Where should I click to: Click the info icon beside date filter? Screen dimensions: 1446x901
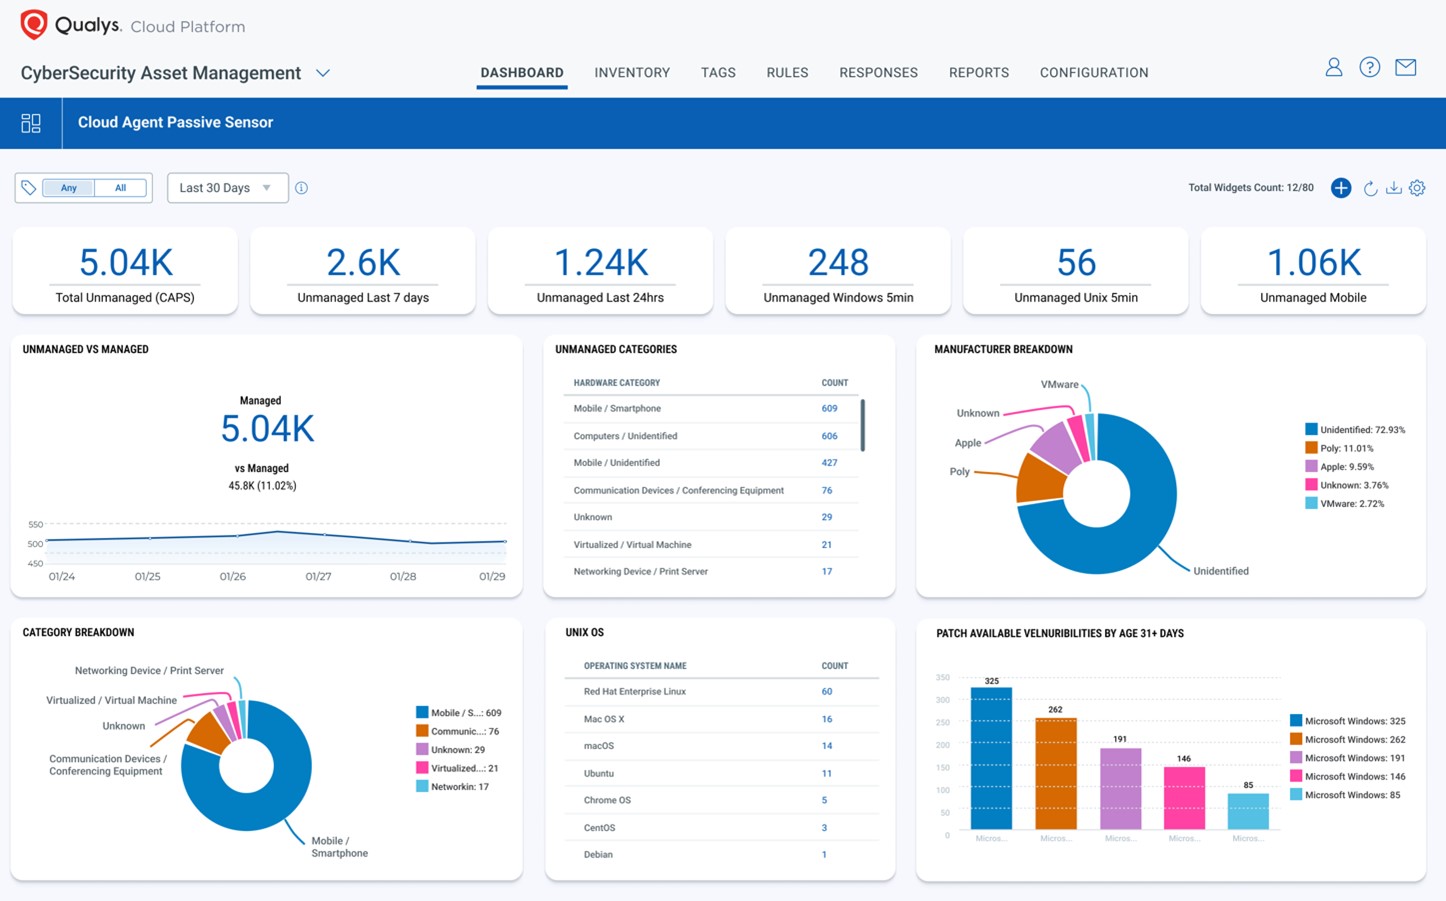301,187
